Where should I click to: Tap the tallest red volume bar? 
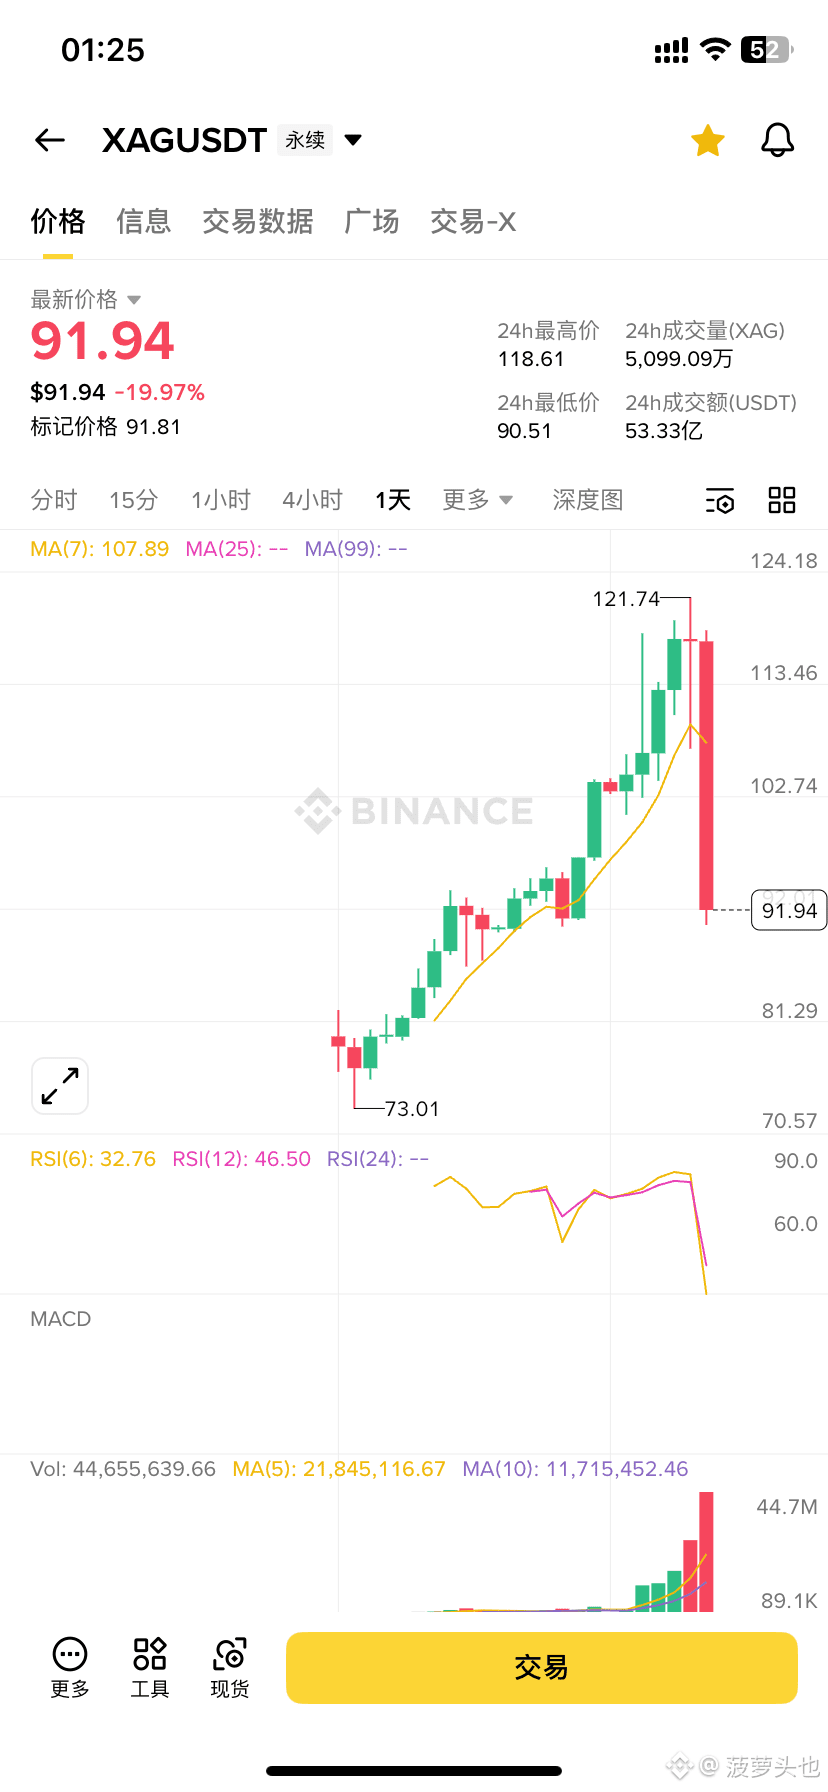point(706,1552)
